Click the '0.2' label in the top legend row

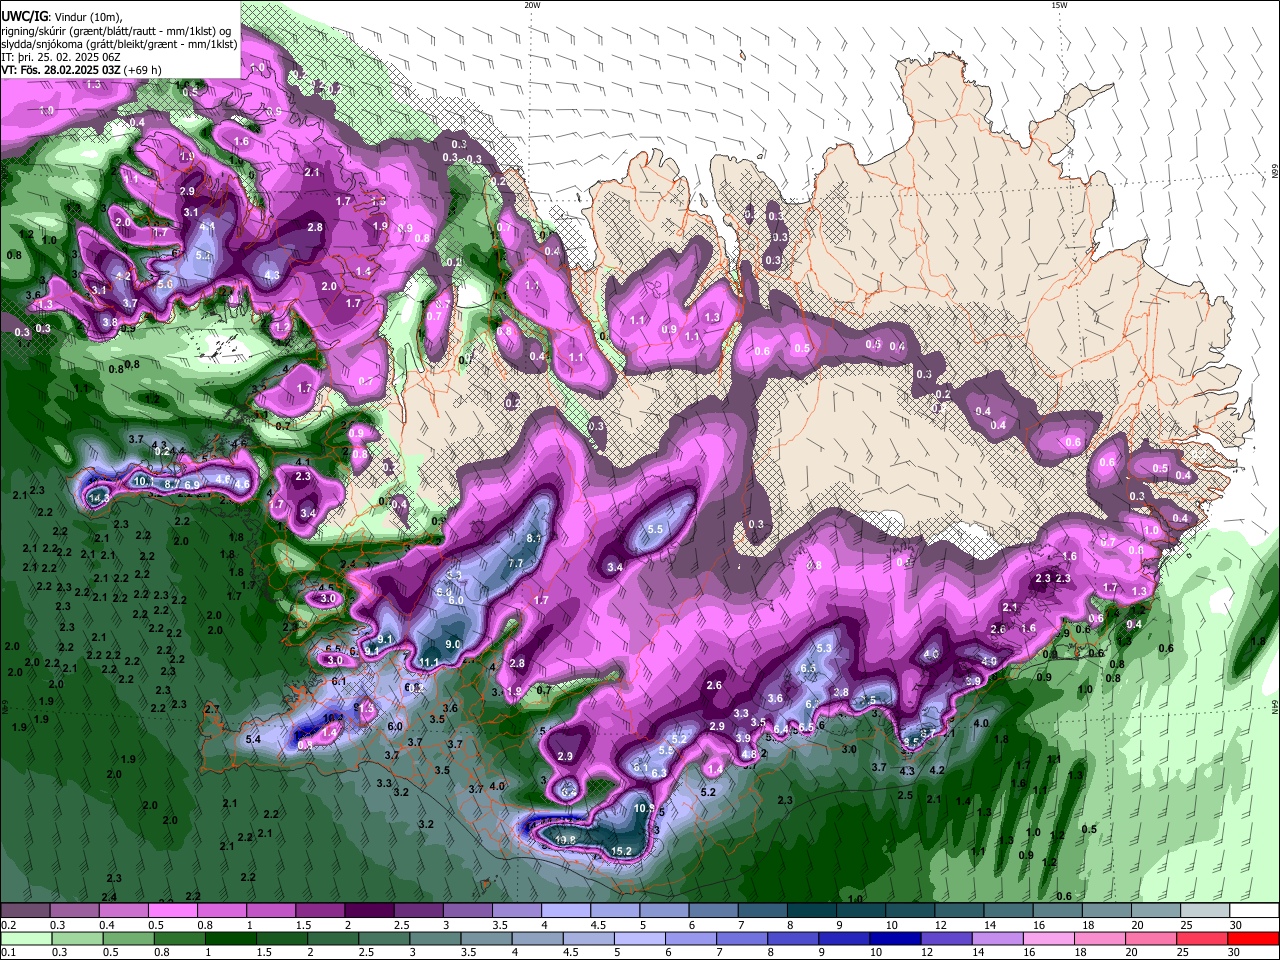click(8, 925)
